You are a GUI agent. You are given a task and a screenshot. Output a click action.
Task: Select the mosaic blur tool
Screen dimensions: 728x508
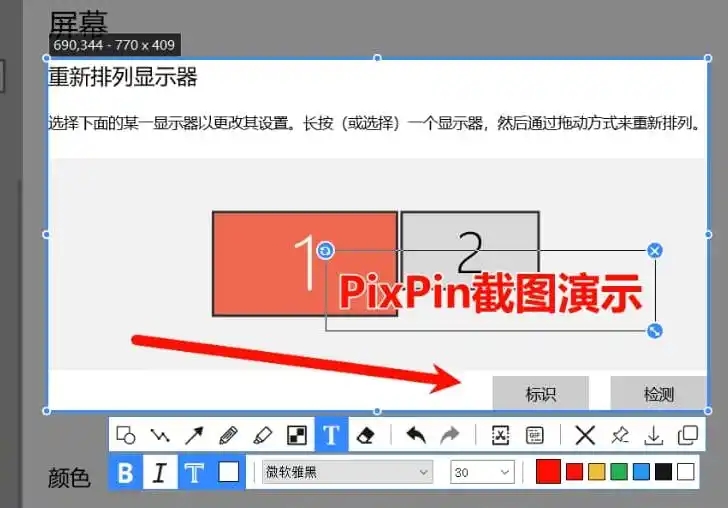click(297, 435)
